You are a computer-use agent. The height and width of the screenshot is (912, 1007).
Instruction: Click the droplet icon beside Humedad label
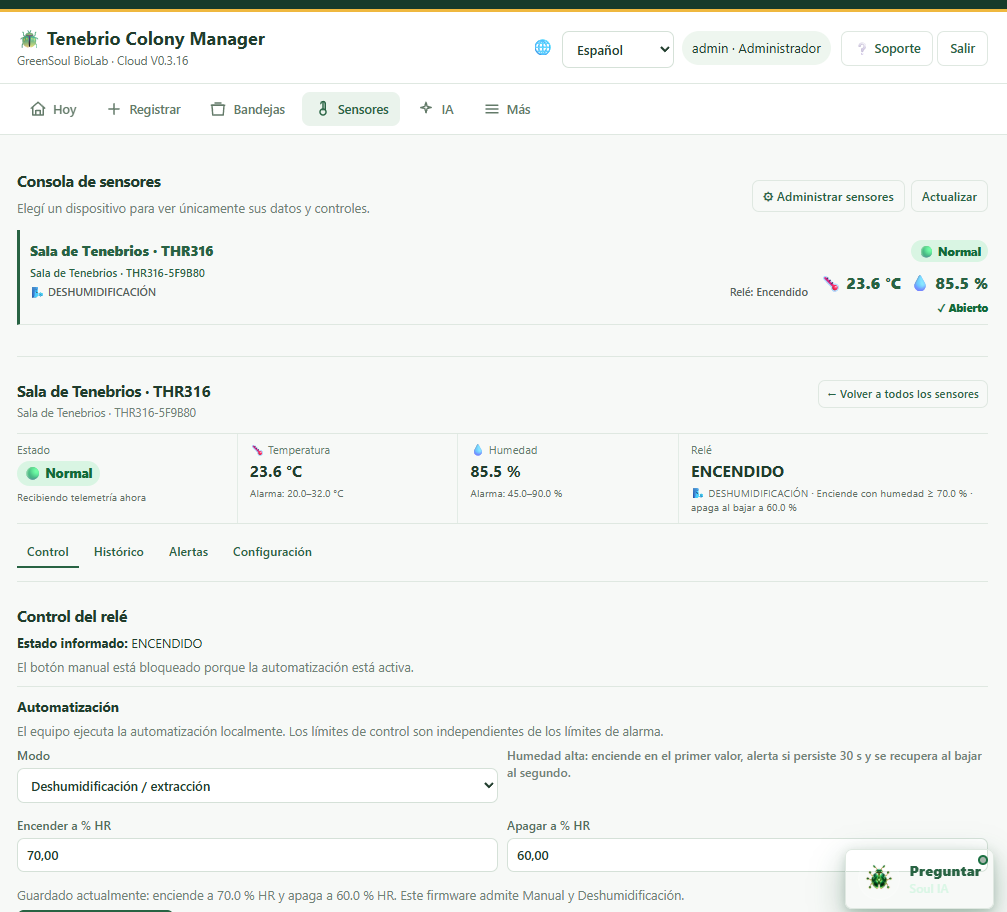coord(478,450)
